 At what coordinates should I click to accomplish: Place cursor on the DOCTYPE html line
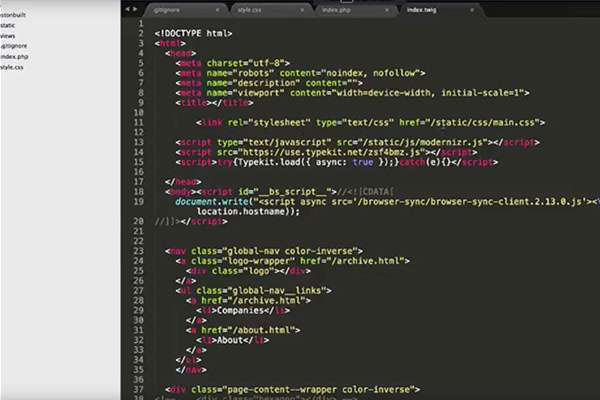point(193,34)
